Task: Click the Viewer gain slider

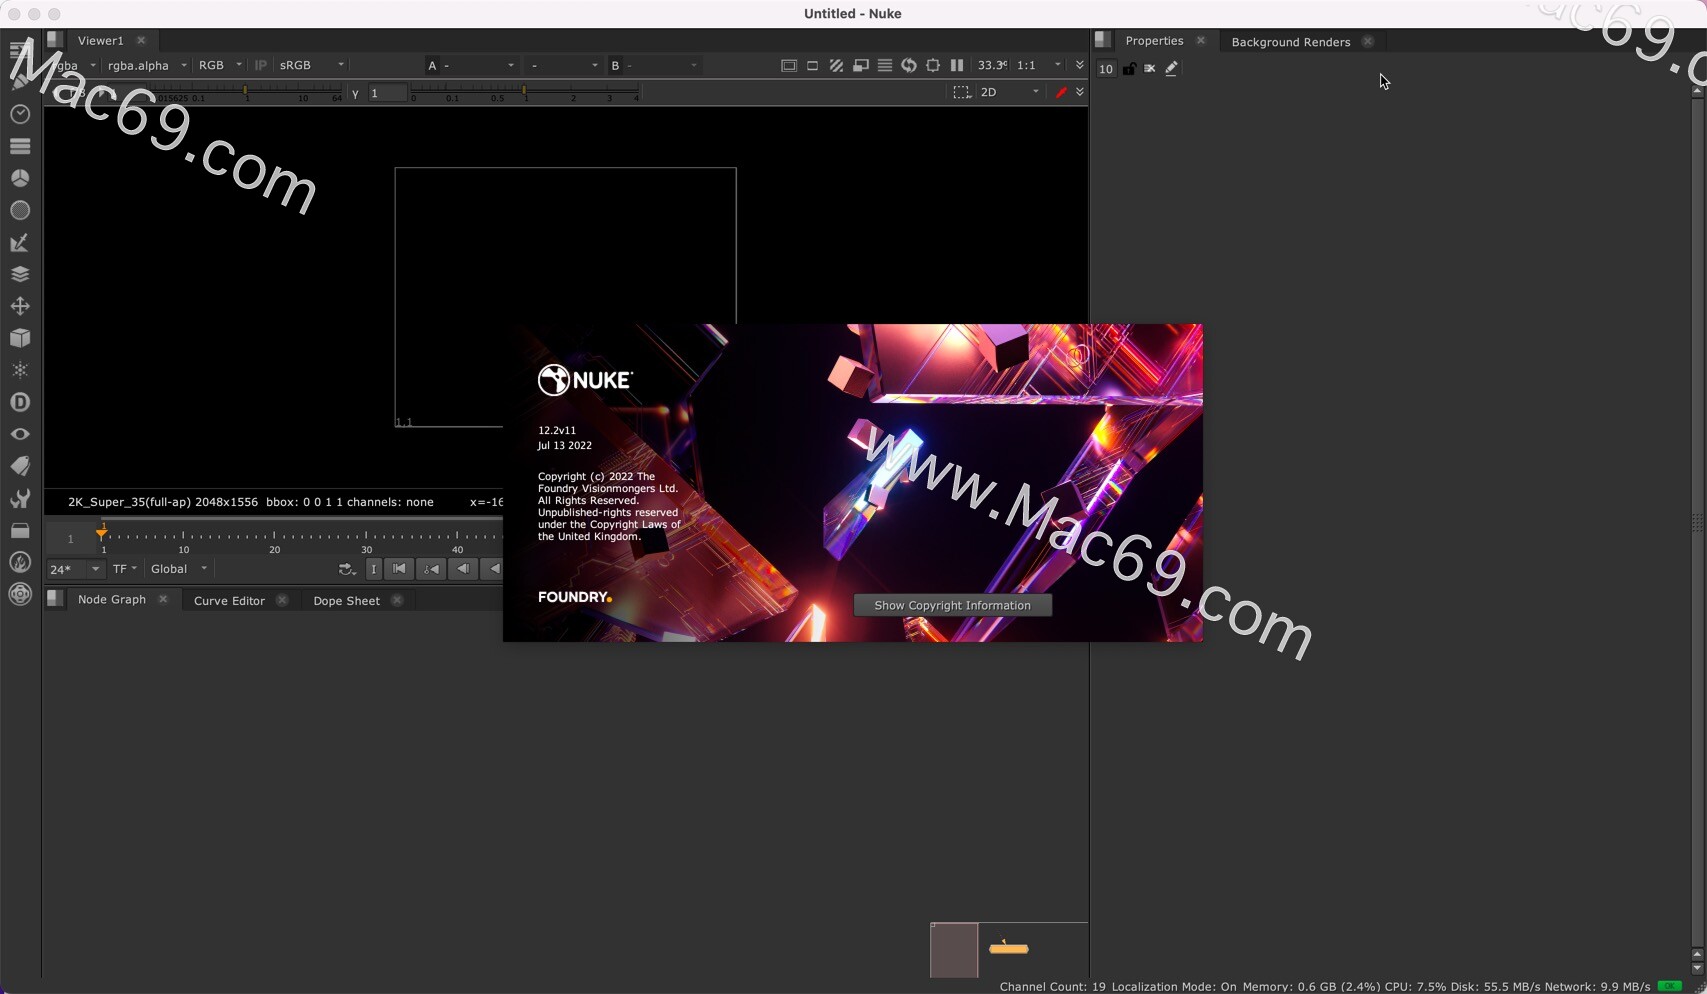Action: tap(246, 93)
